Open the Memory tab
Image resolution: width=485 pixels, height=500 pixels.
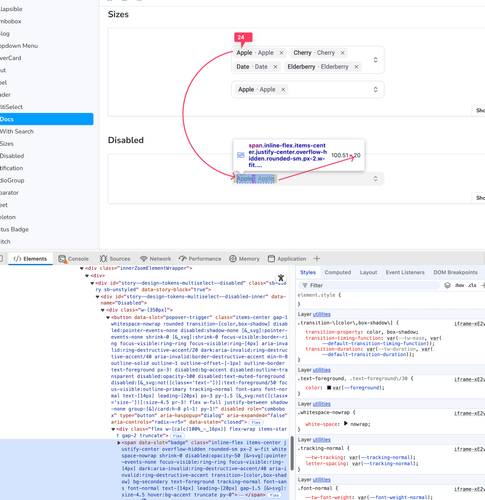[244, 259]
